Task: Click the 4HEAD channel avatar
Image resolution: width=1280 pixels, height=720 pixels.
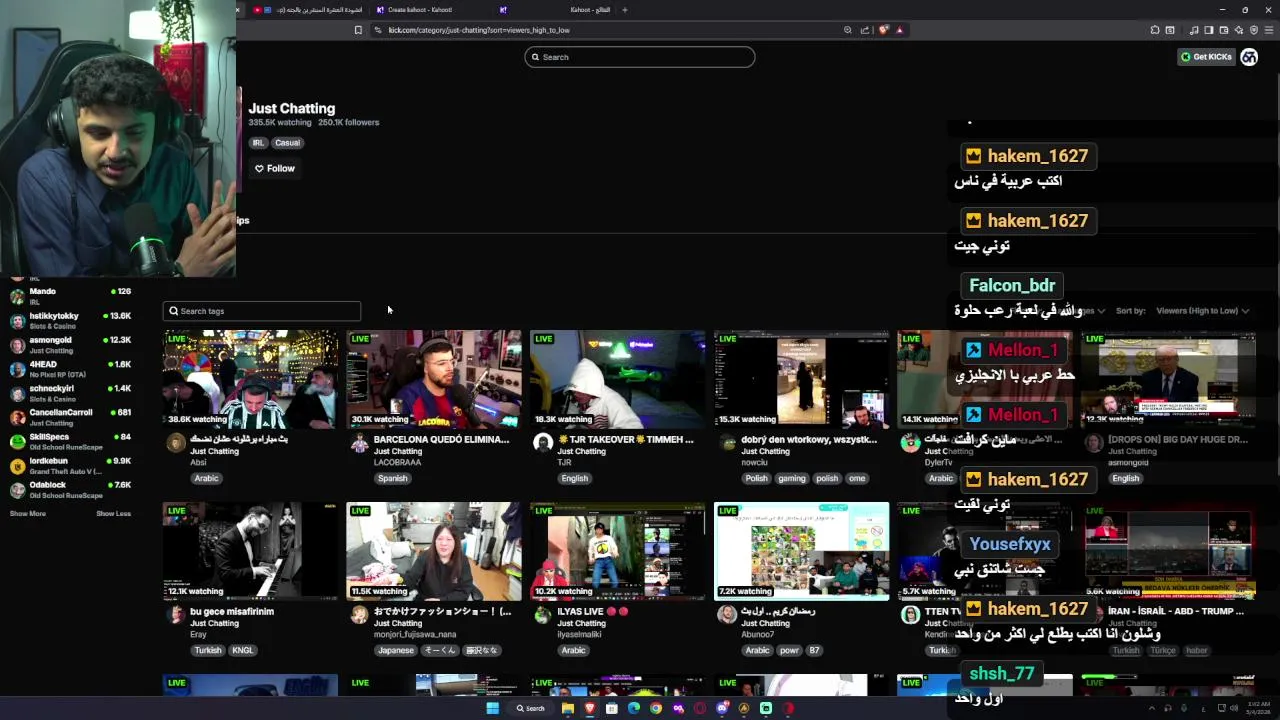Action: tap(17, 369)
